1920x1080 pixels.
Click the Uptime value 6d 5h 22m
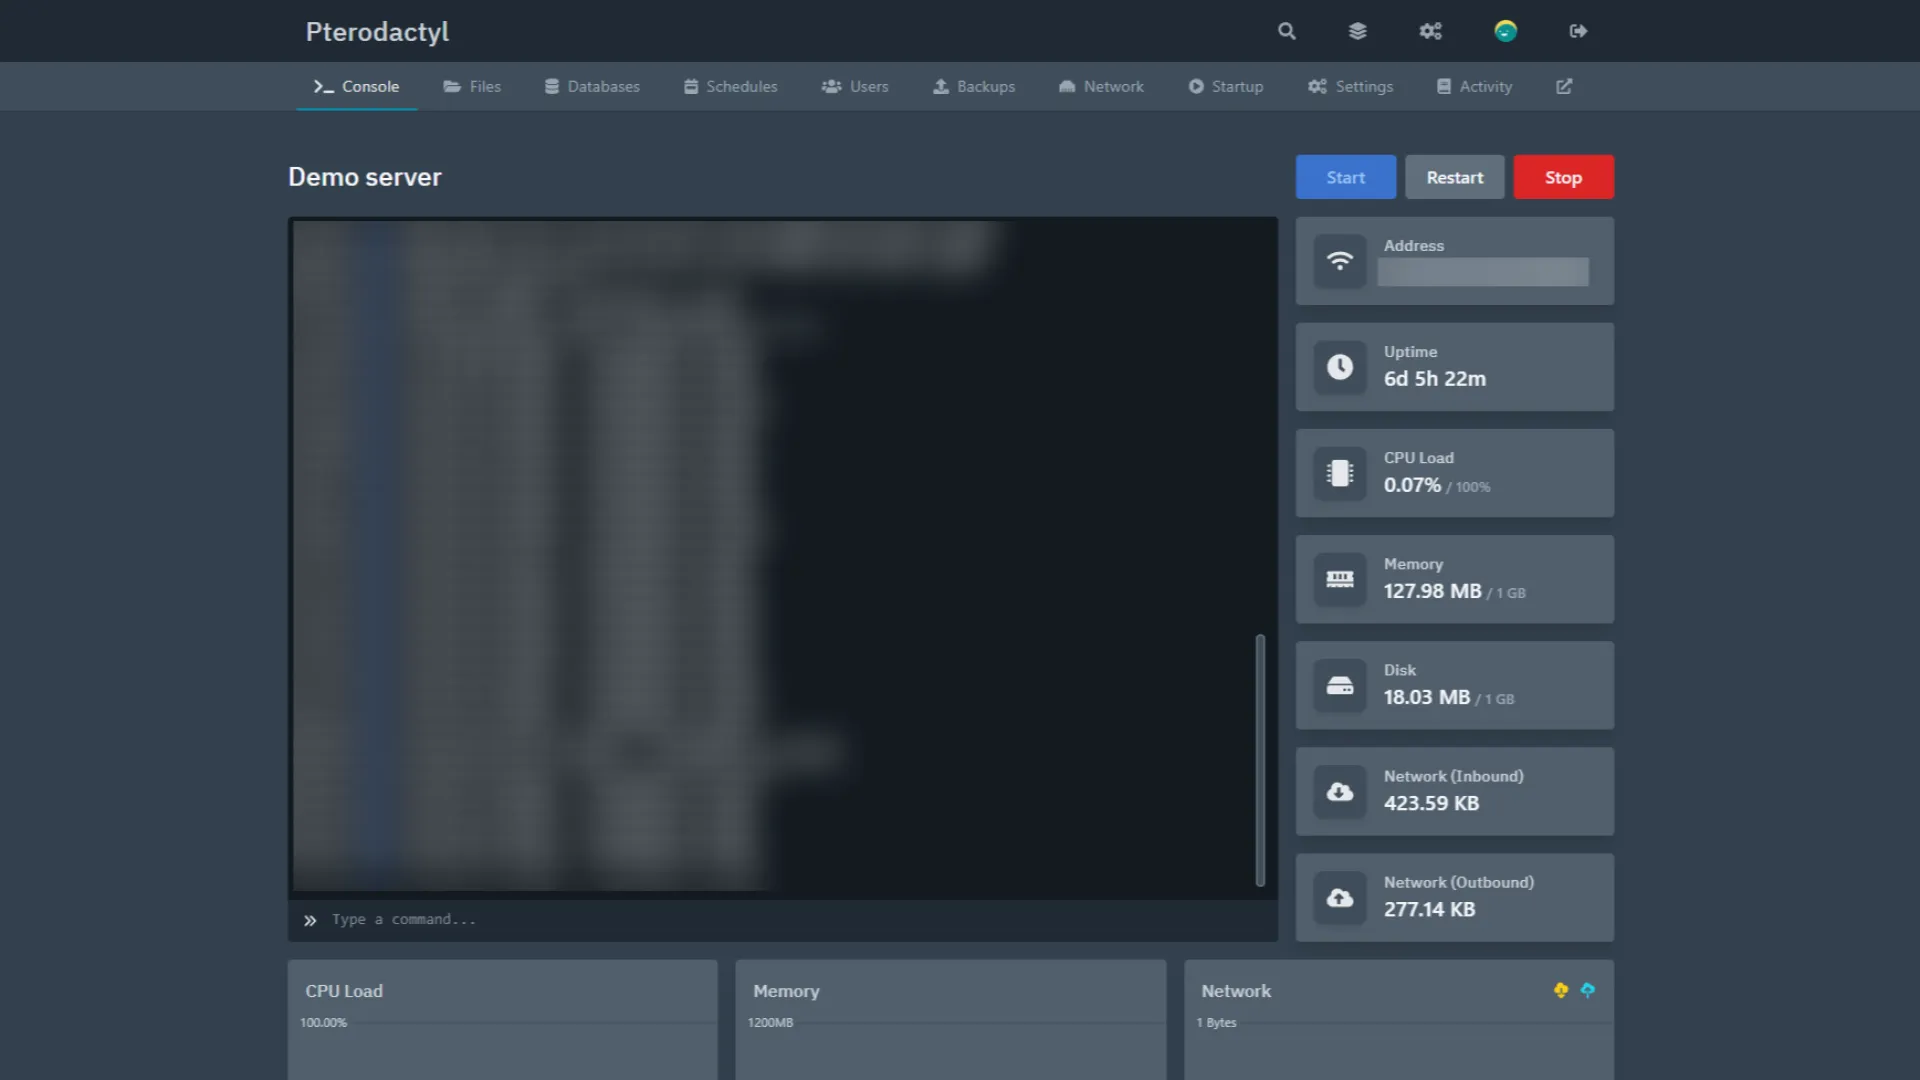click(1435, 379)
